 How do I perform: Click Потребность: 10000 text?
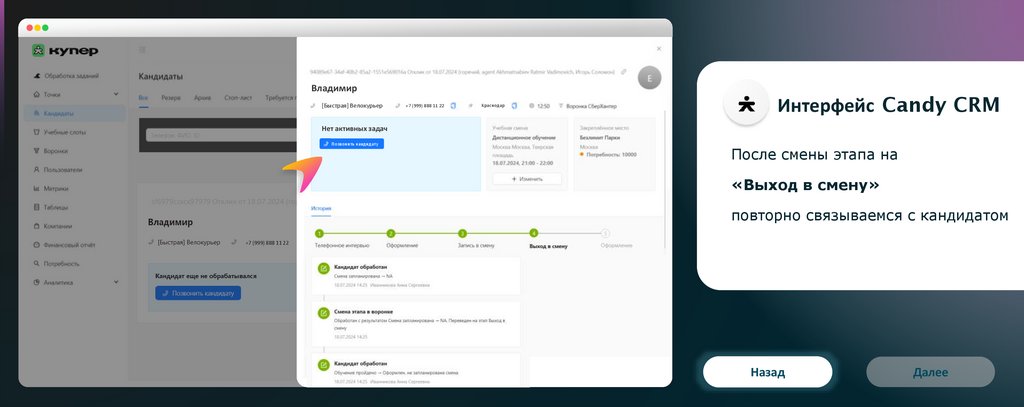[x=611, y=155]
